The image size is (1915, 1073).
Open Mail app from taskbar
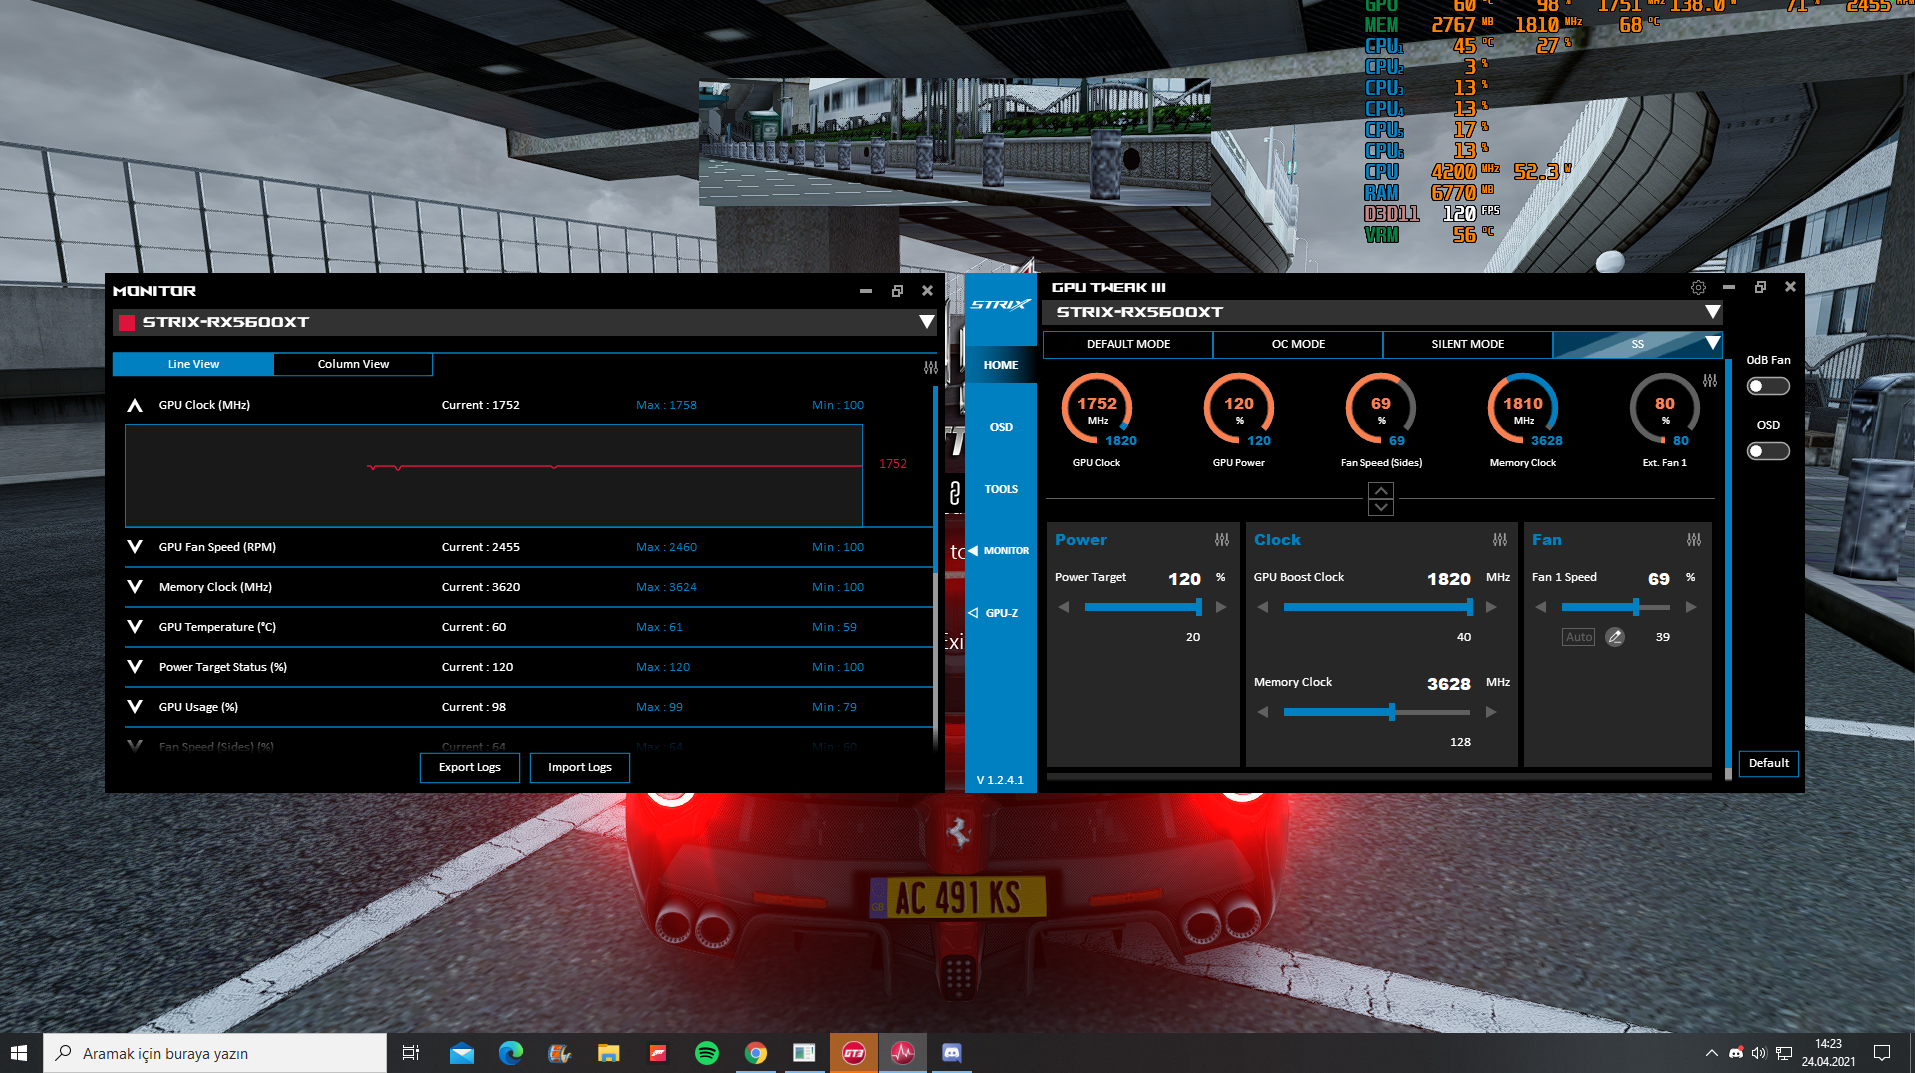[x=461, y=1053]
